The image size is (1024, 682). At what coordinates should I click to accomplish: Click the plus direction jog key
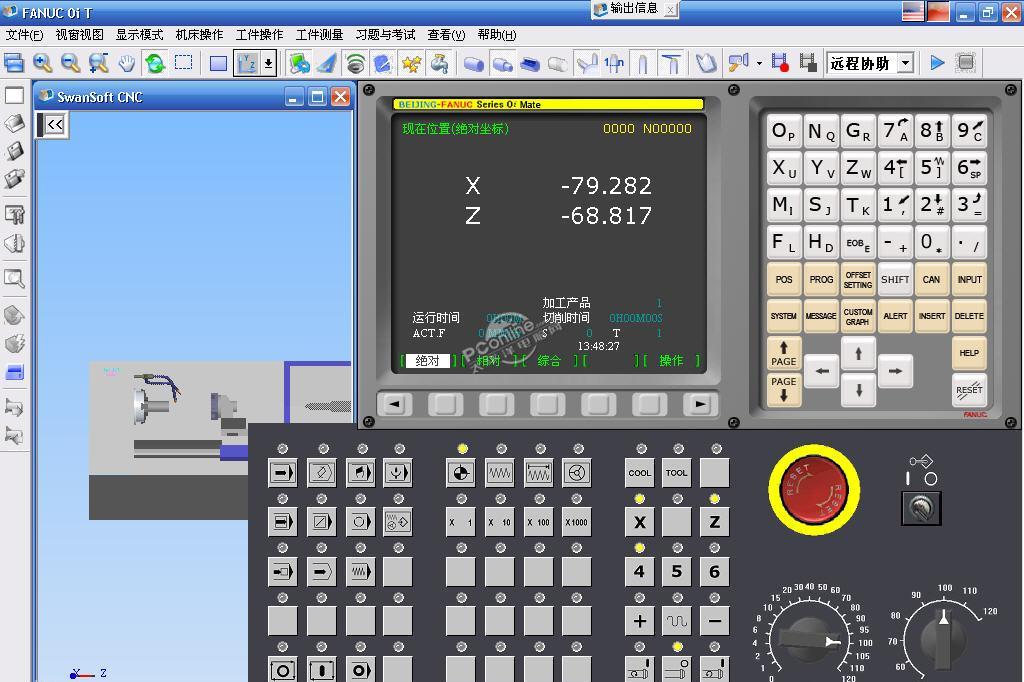(639, 621)
